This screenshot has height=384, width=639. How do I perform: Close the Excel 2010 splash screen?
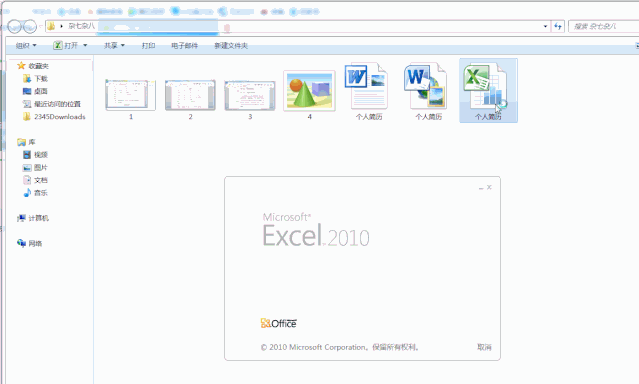tap(489, 187)
